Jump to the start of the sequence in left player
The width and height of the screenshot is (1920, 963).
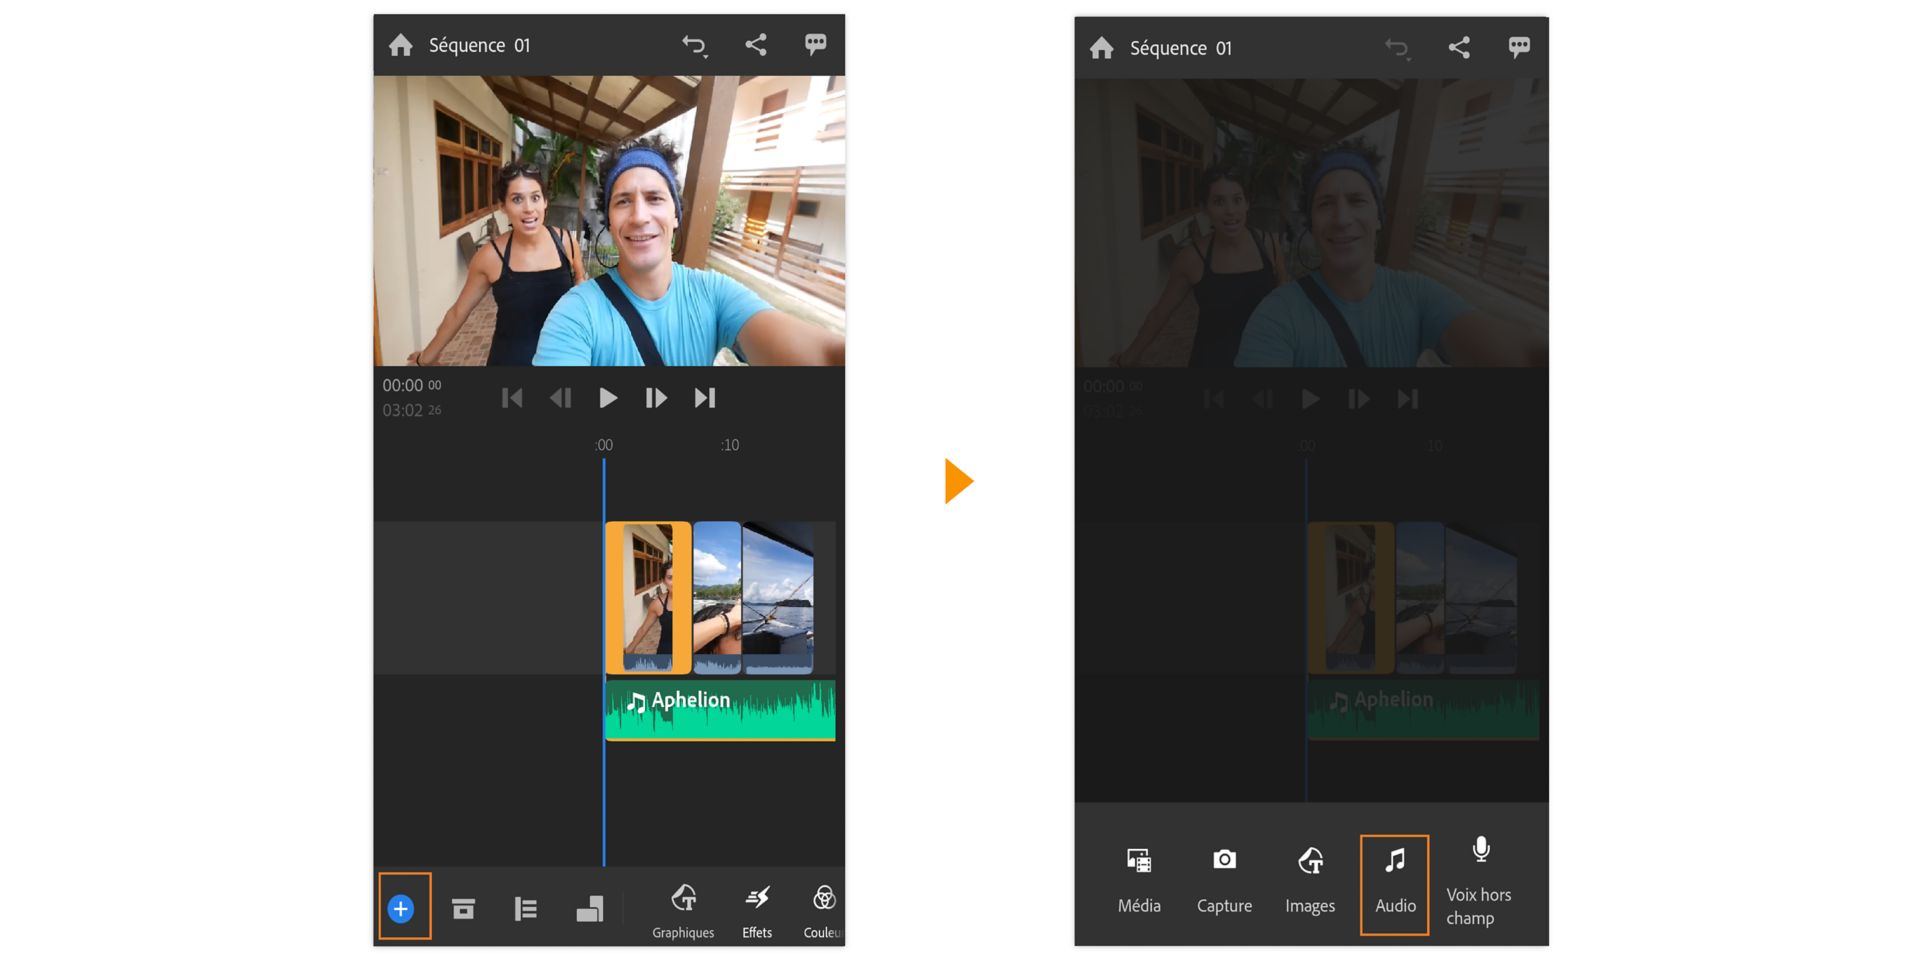click(512, 398)
